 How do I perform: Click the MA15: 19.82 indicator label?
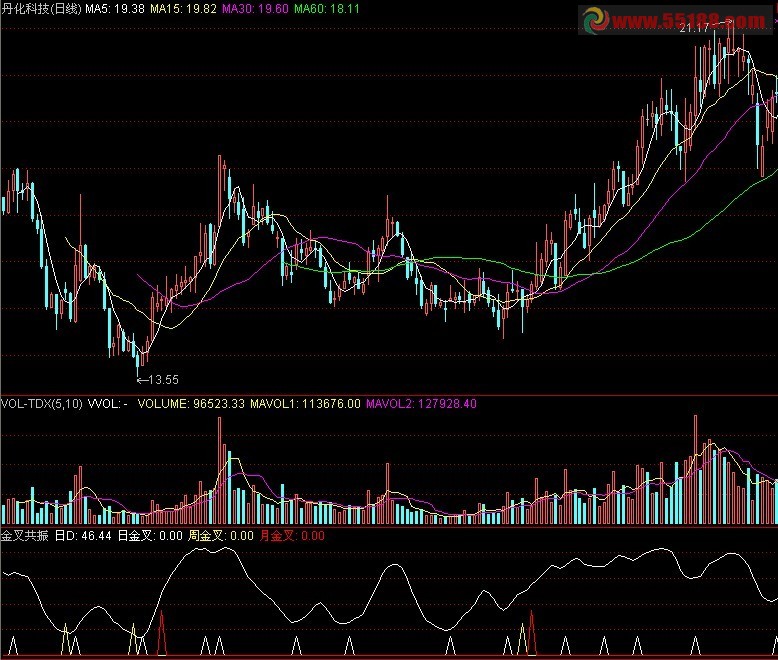click(183, 8)
